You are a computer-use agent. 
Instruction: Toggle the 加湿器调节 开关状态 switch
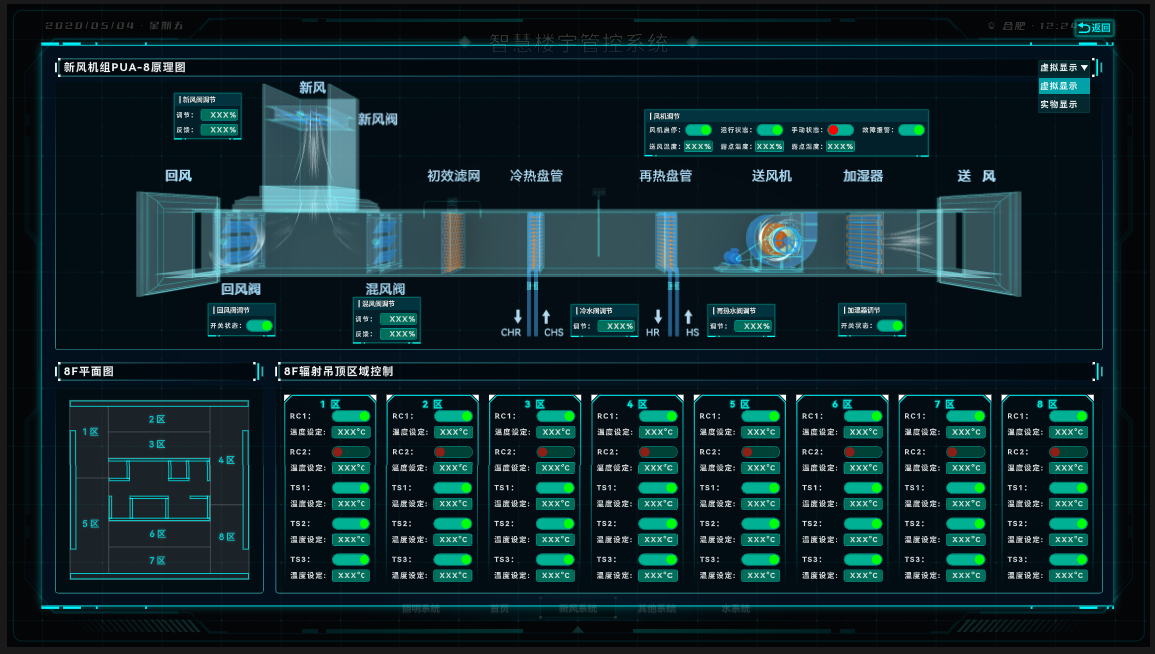pyautogui.click(x=890, y=326)
